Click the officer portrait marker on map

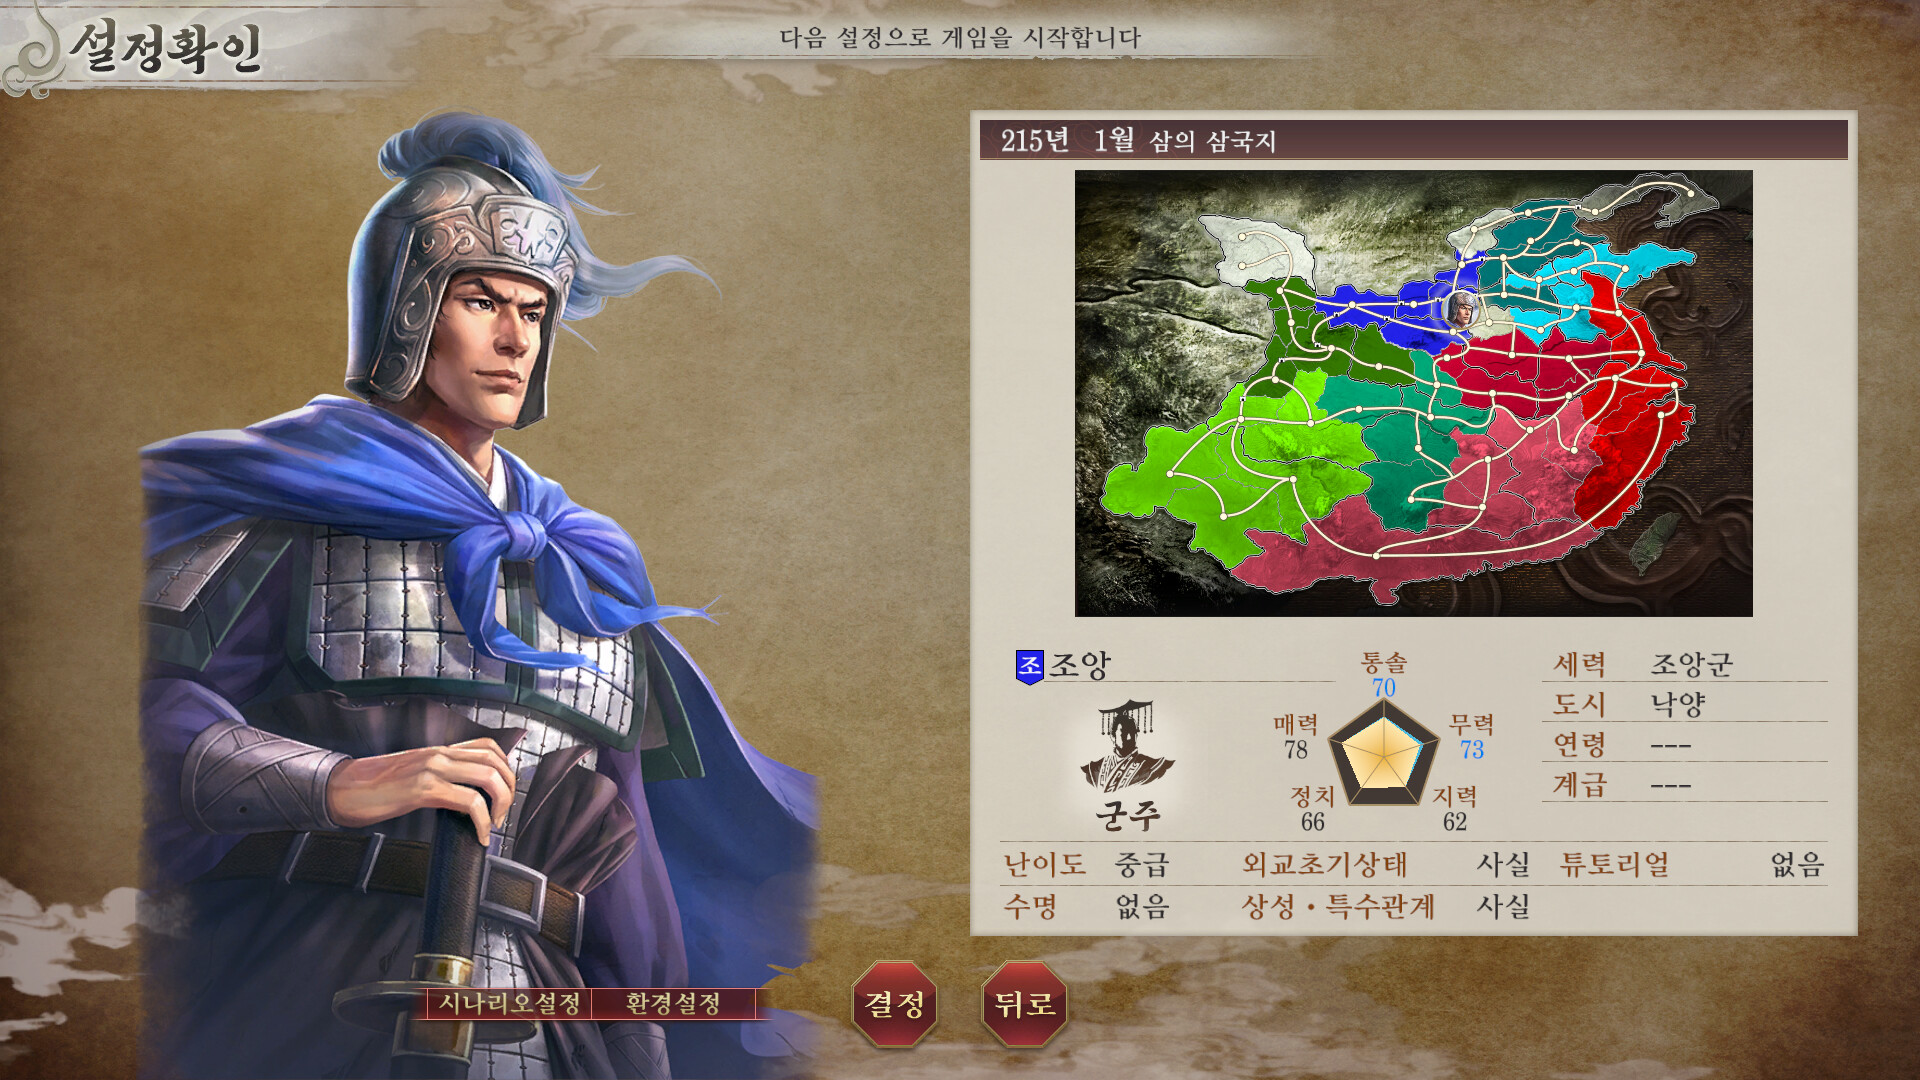coord(1461,310)
